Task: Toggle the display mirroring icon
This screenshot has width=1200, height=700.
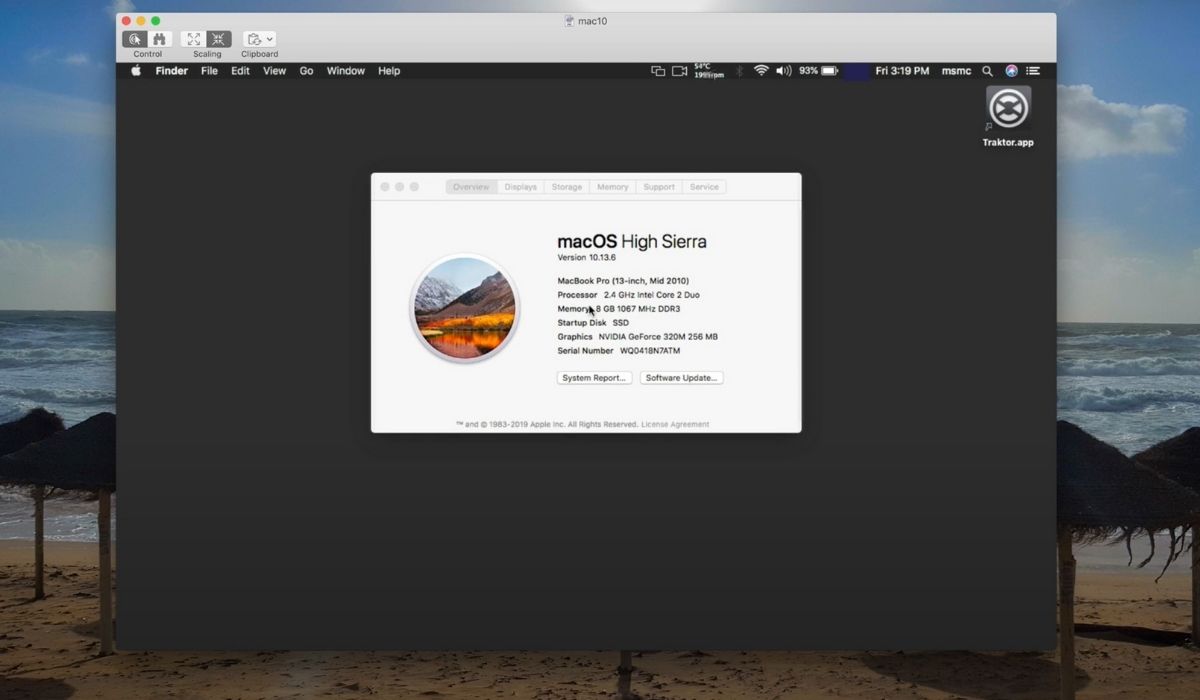Action: (x=659, y=71)
